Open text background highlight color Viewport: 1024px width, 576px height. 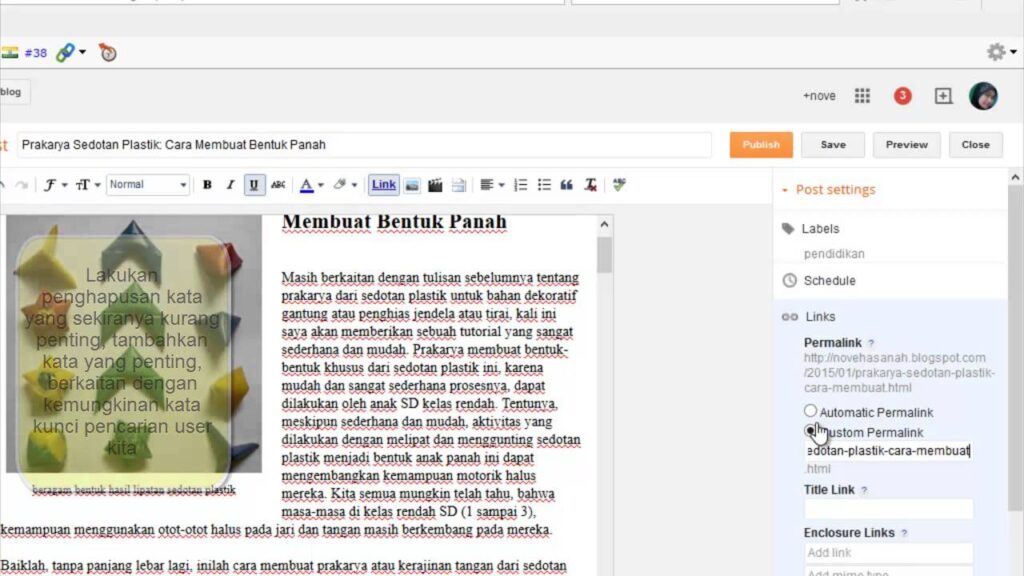(344, 185)
